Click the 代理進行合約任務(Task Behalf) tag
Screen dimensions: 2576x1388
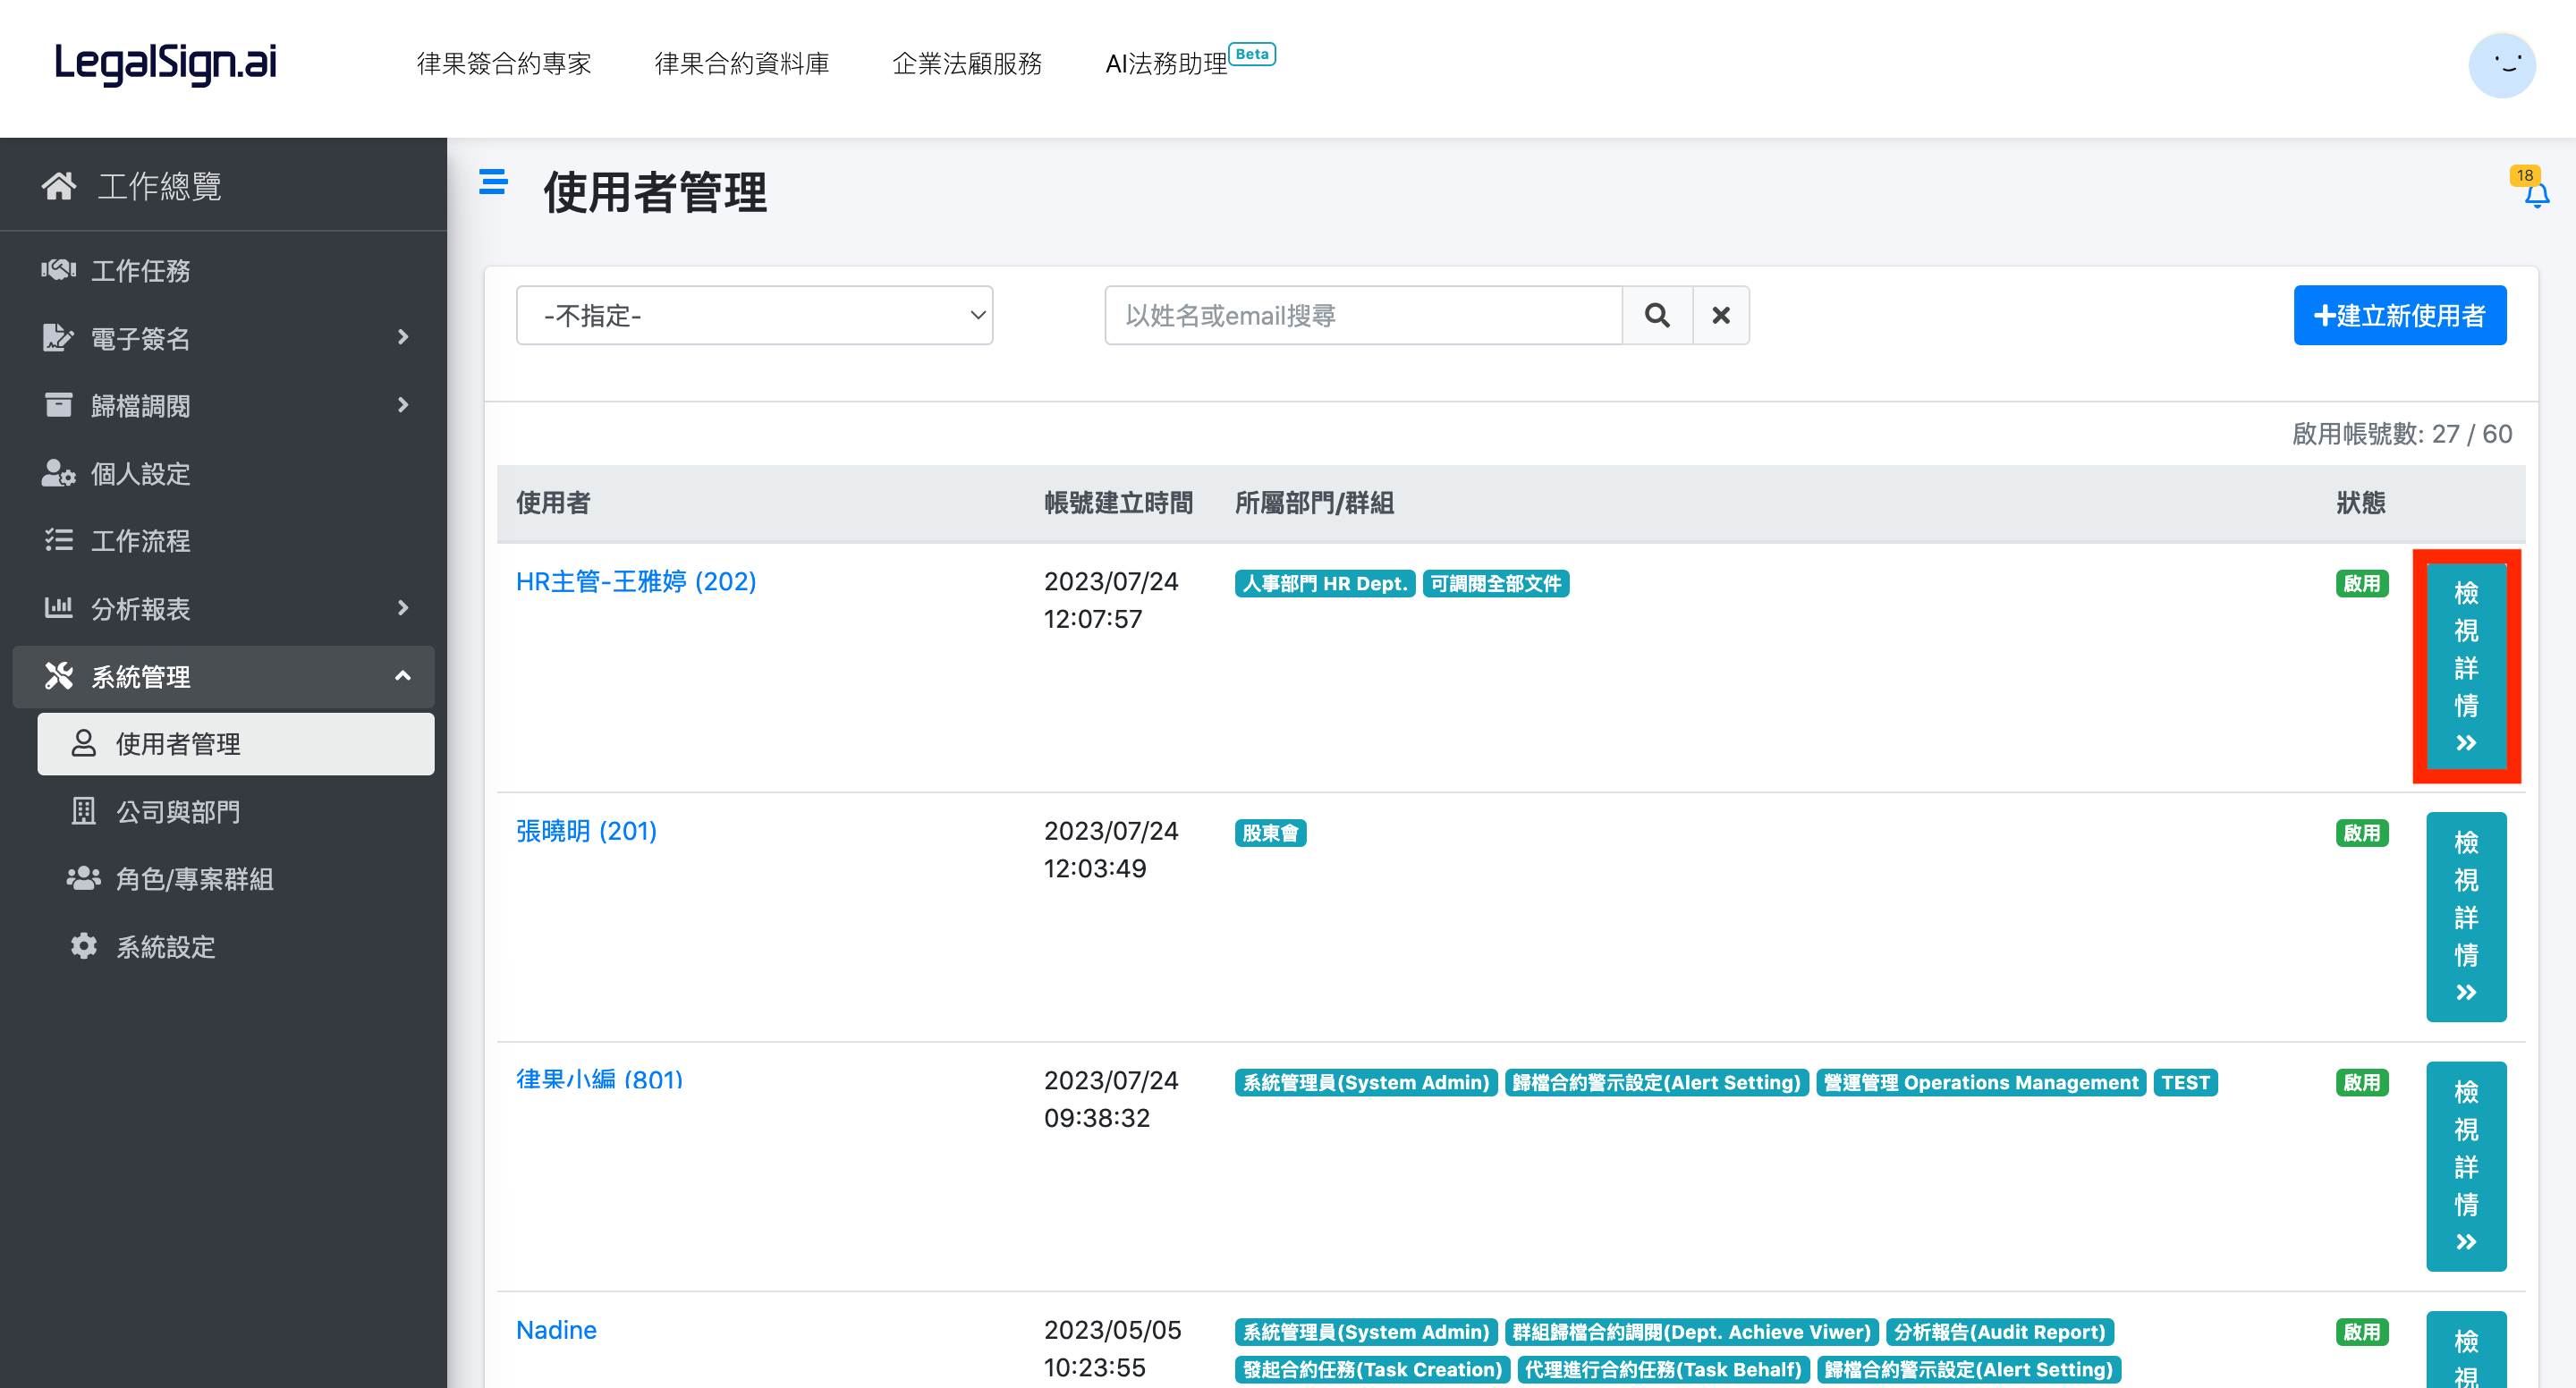coord(1663,1370)
